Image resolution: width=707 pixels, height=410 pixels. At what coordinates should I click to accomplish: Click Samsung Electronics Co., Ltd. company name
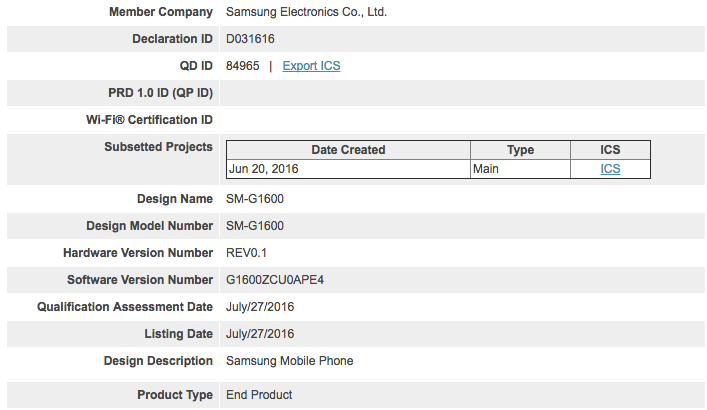click(306, 12)
